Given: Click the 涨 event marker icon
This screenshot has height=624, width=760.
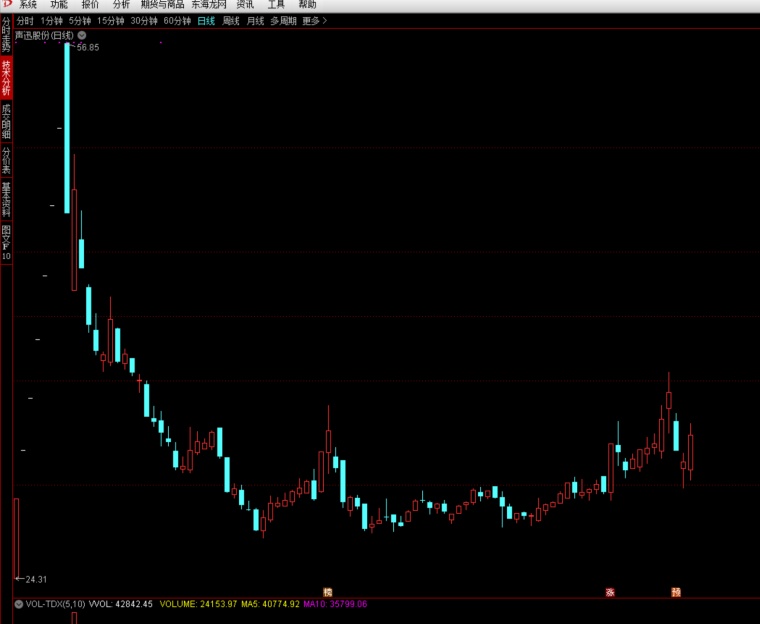Looking at the screenshot, I should pyautogui.click(x=610, y=592).
